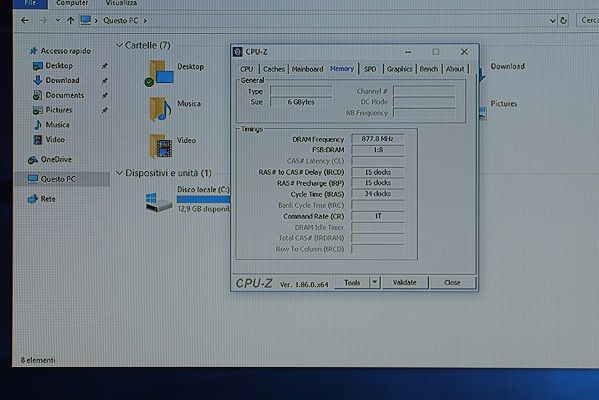Viewport: 599px width, 400px height.
Task: Open the Bench tab
Action: coord(429,69)
